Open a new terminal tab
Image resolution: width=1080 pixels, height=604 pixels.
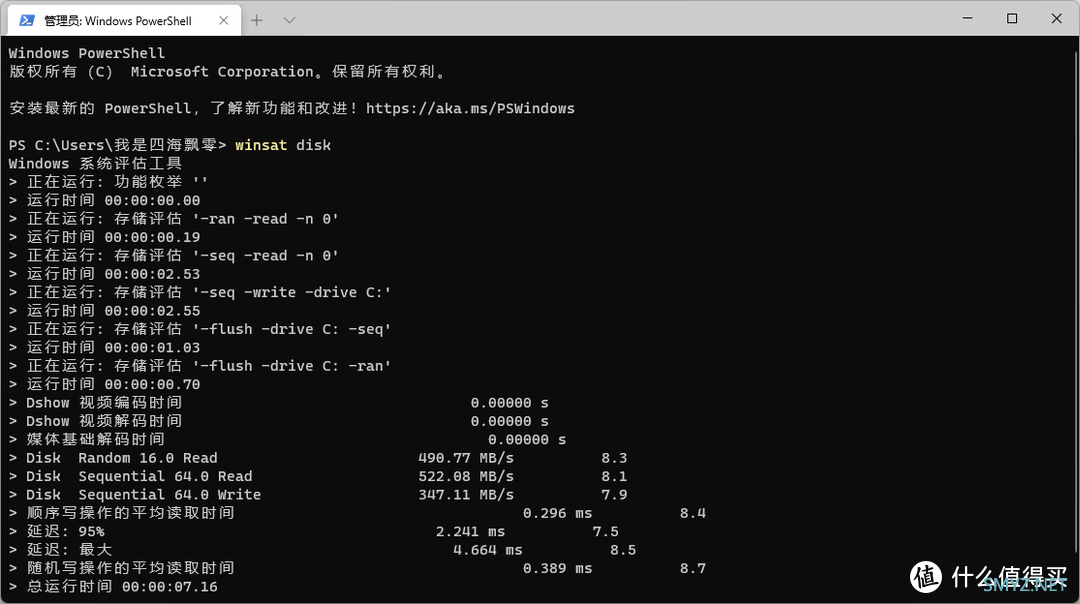[257, 21]
